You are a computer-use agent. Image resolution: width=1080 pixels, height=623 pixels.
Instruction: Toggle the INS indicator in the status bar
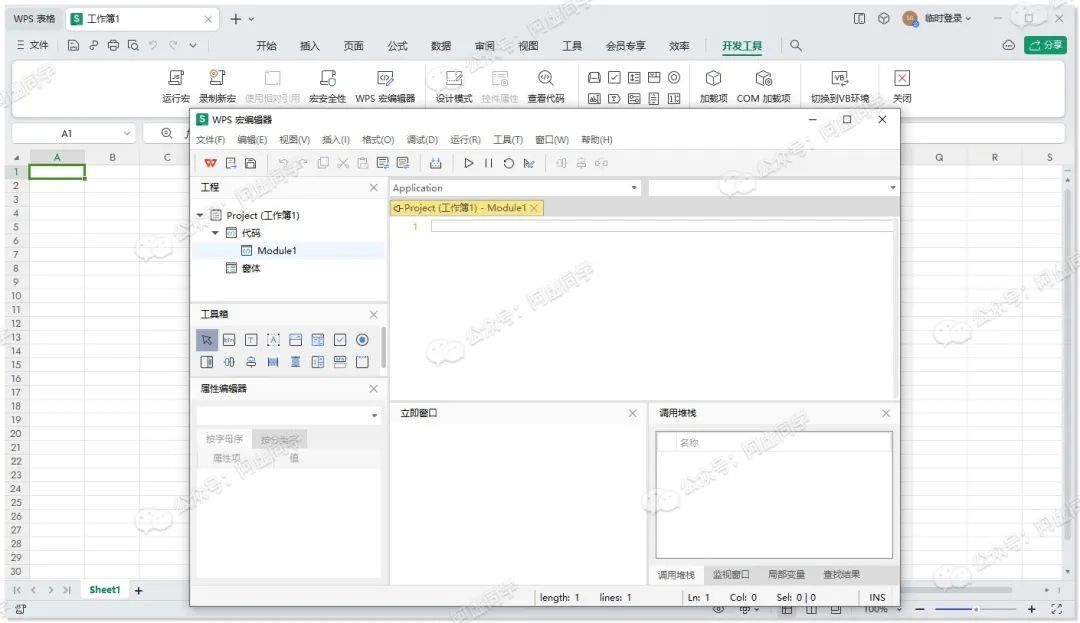(x=877, y=598)
